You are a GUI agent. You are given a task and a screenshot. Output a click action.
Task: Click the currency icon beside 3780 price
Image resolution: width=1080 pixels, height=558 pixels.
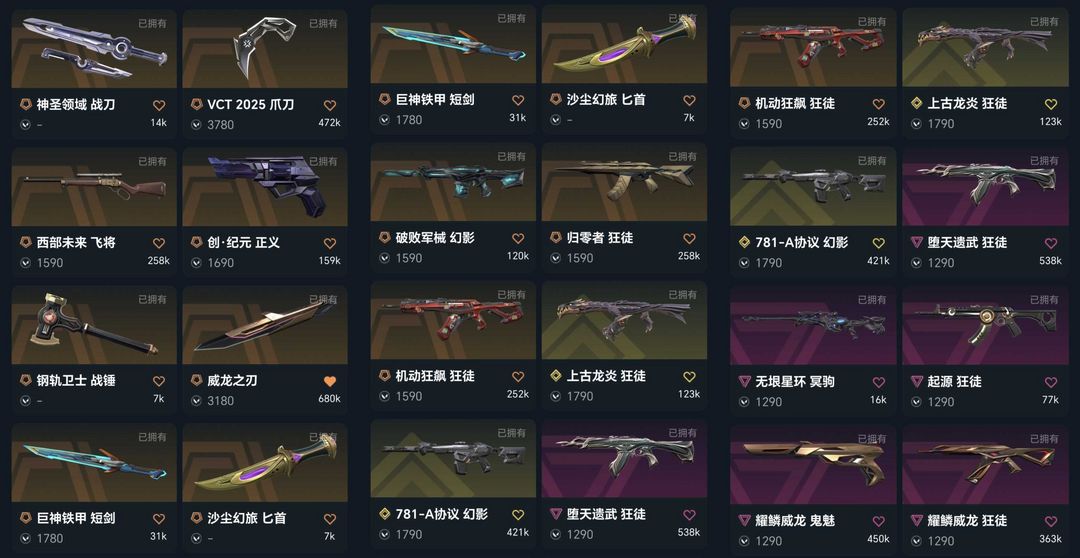(x=196, y=125)
